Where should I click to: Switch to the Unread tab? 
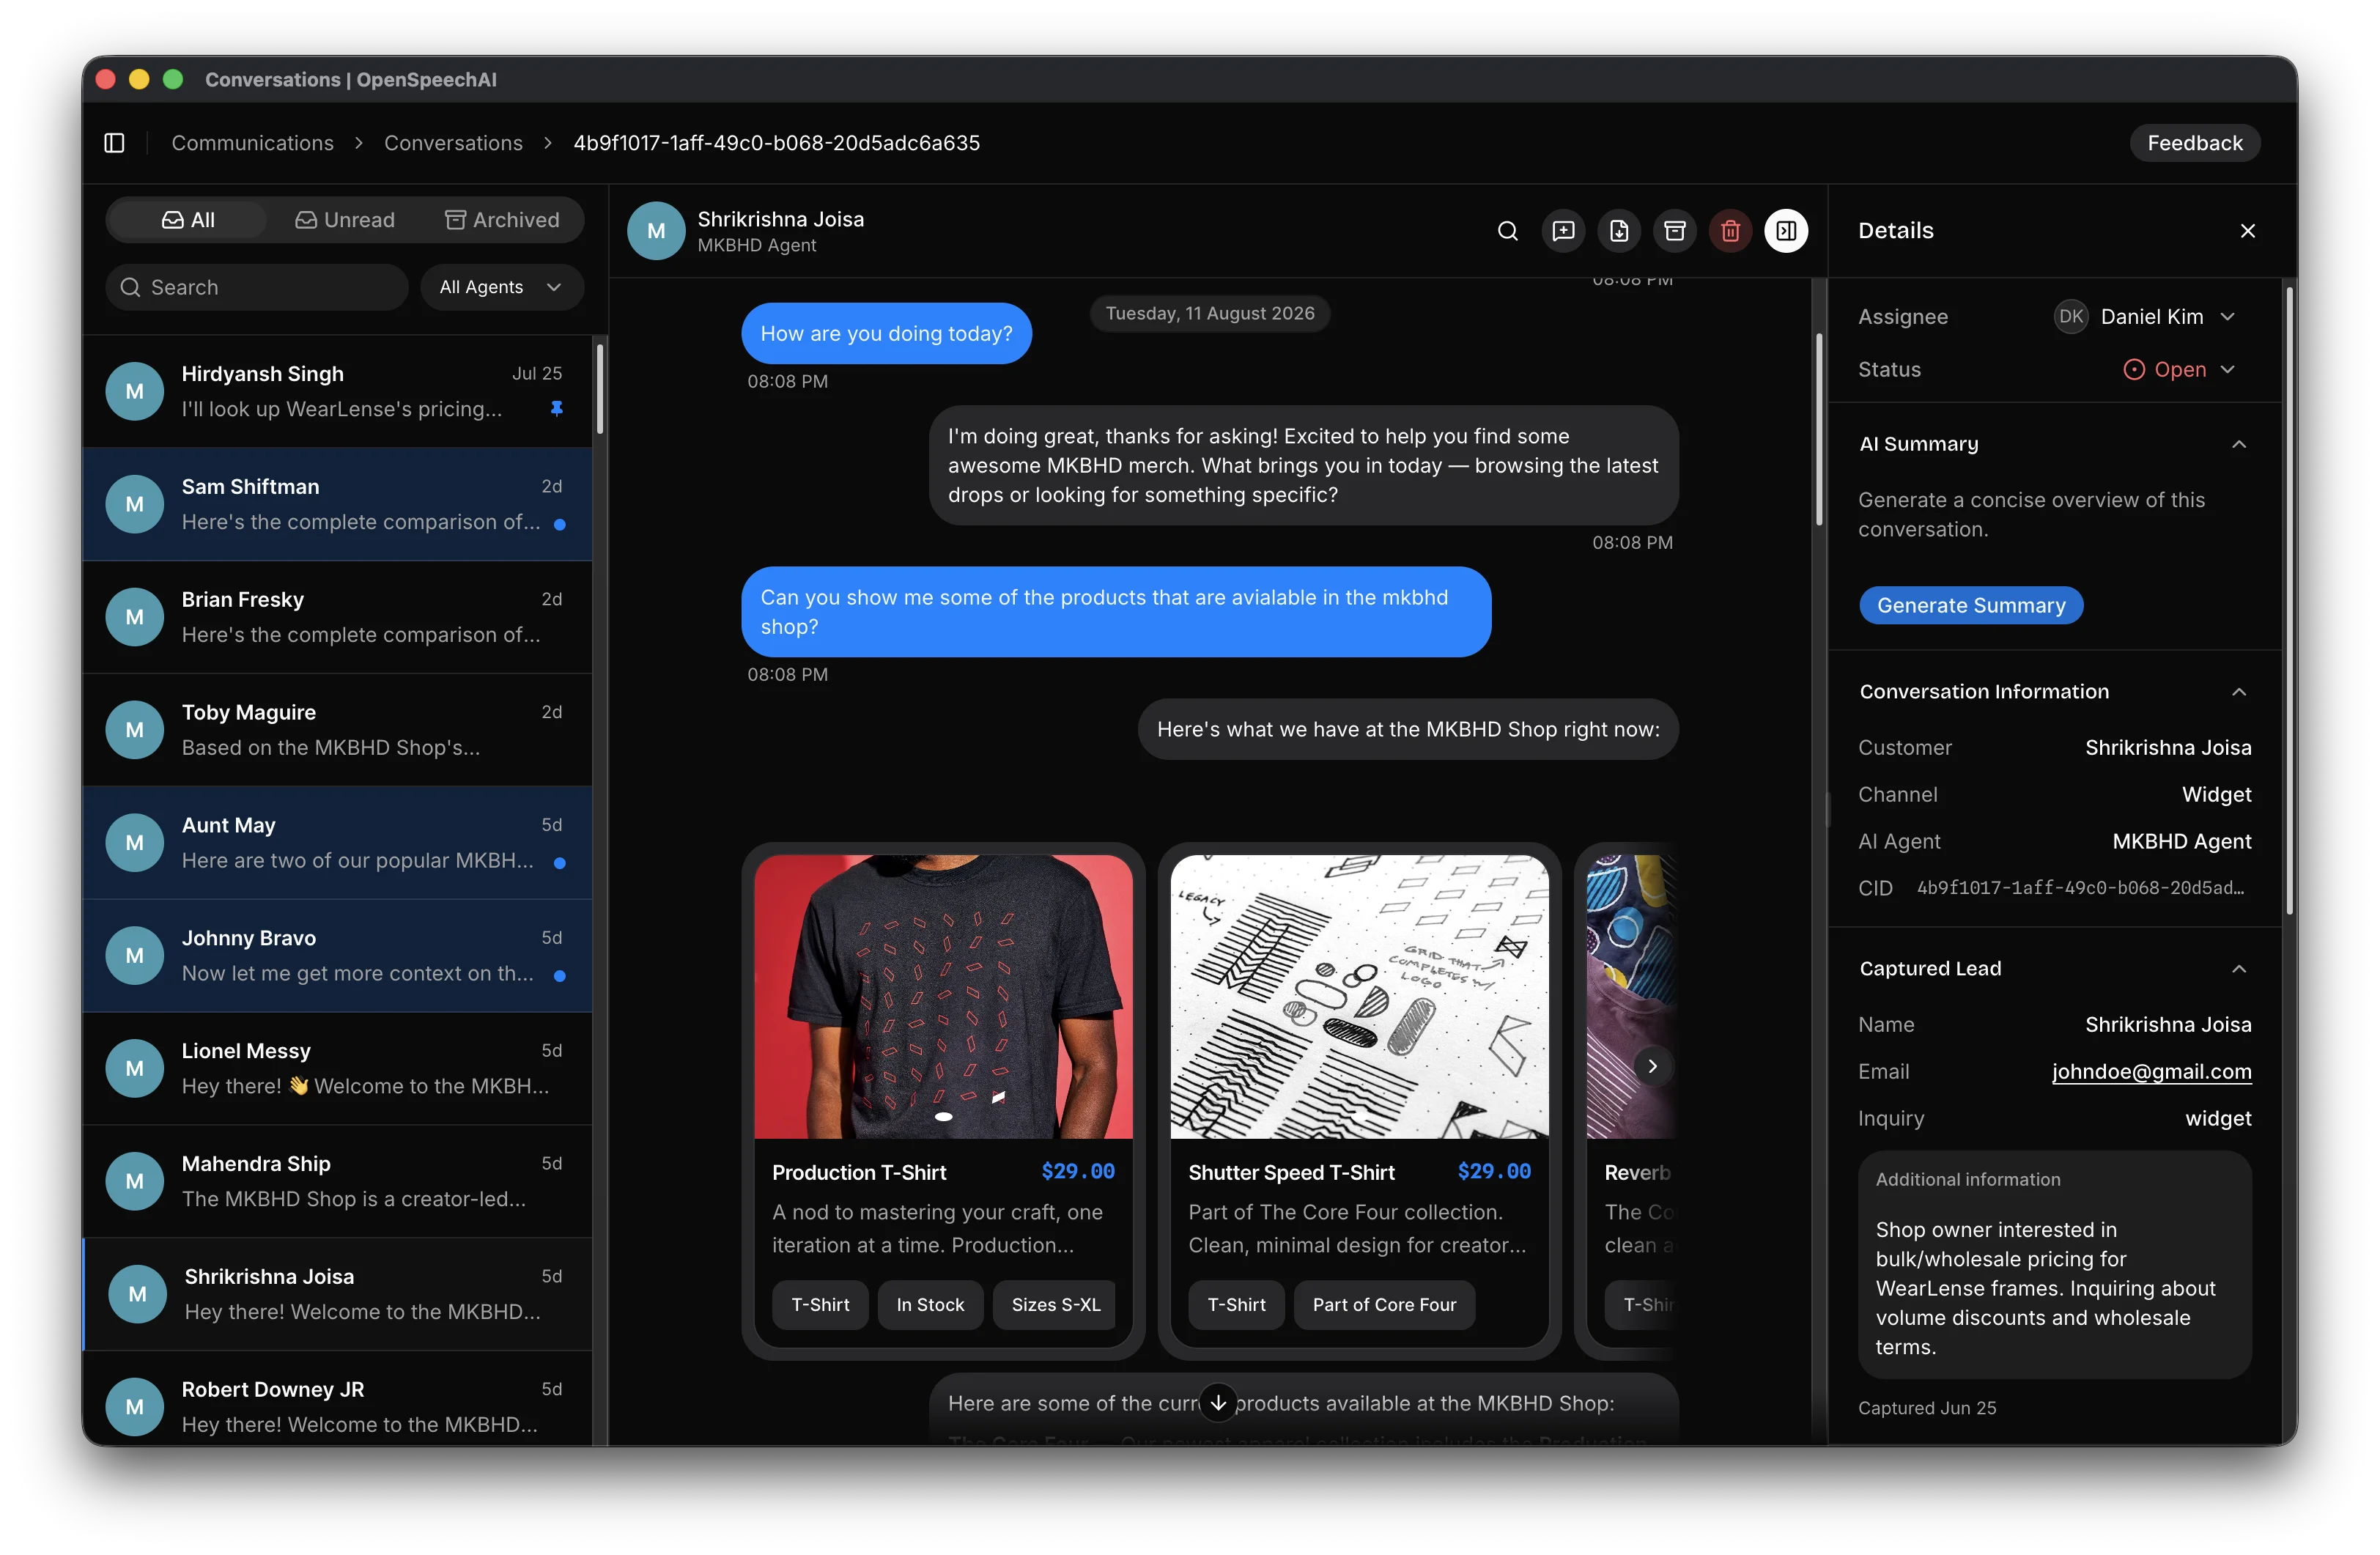(x=345, y=220)
